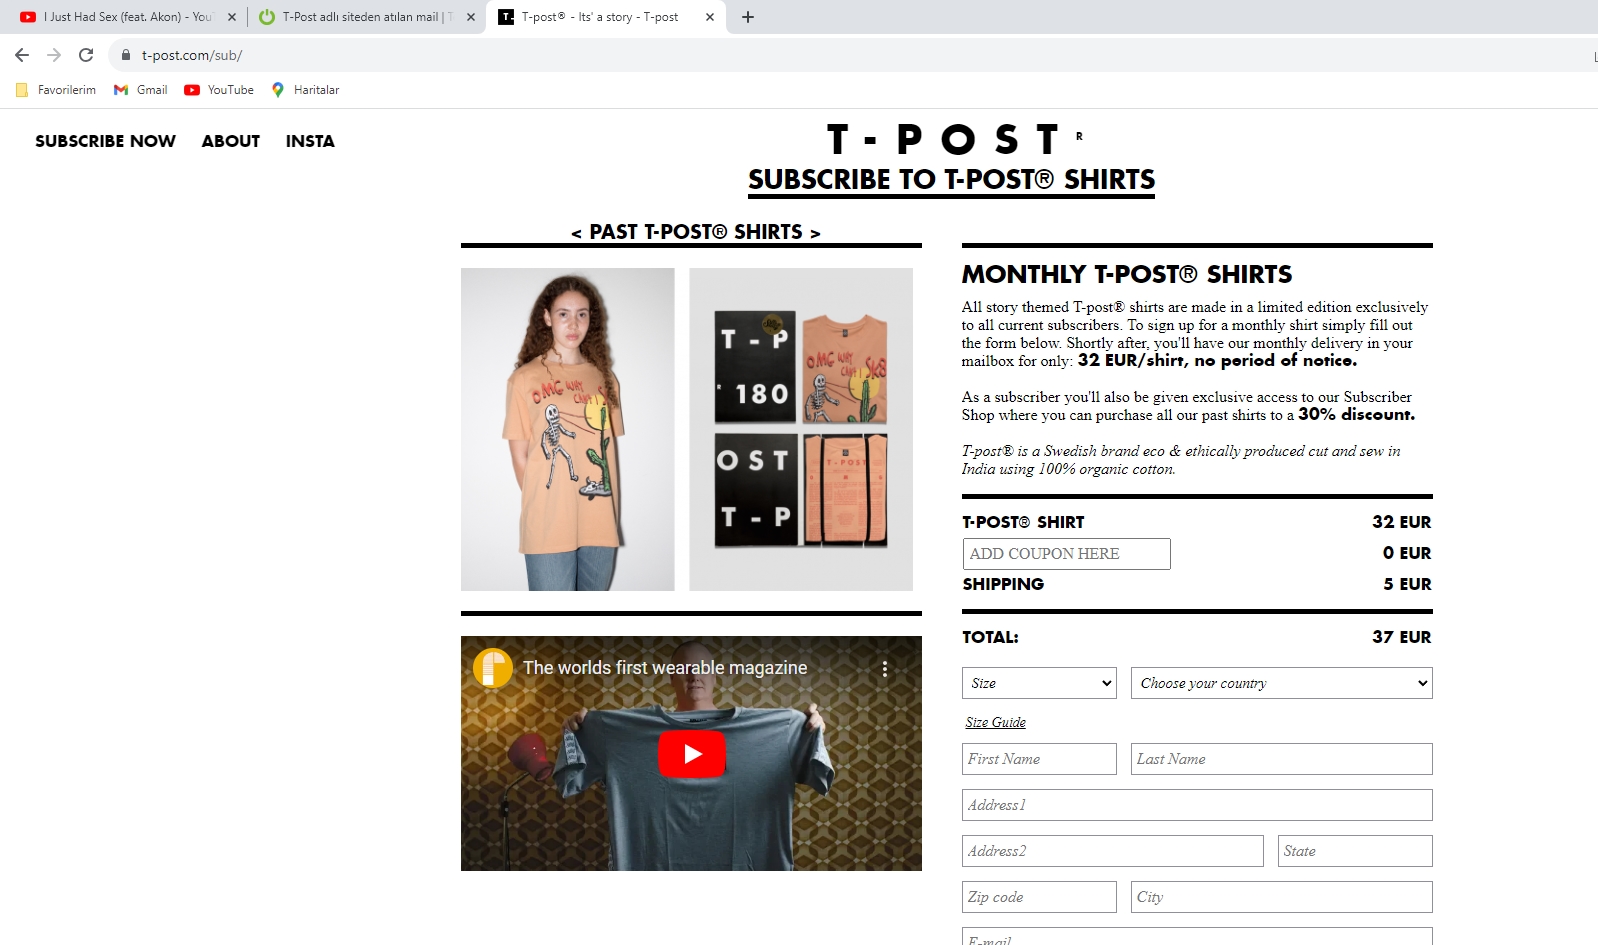Reload the page with the refresh icon
This screenshot has height=945, width=1598.
coord(86,55)
